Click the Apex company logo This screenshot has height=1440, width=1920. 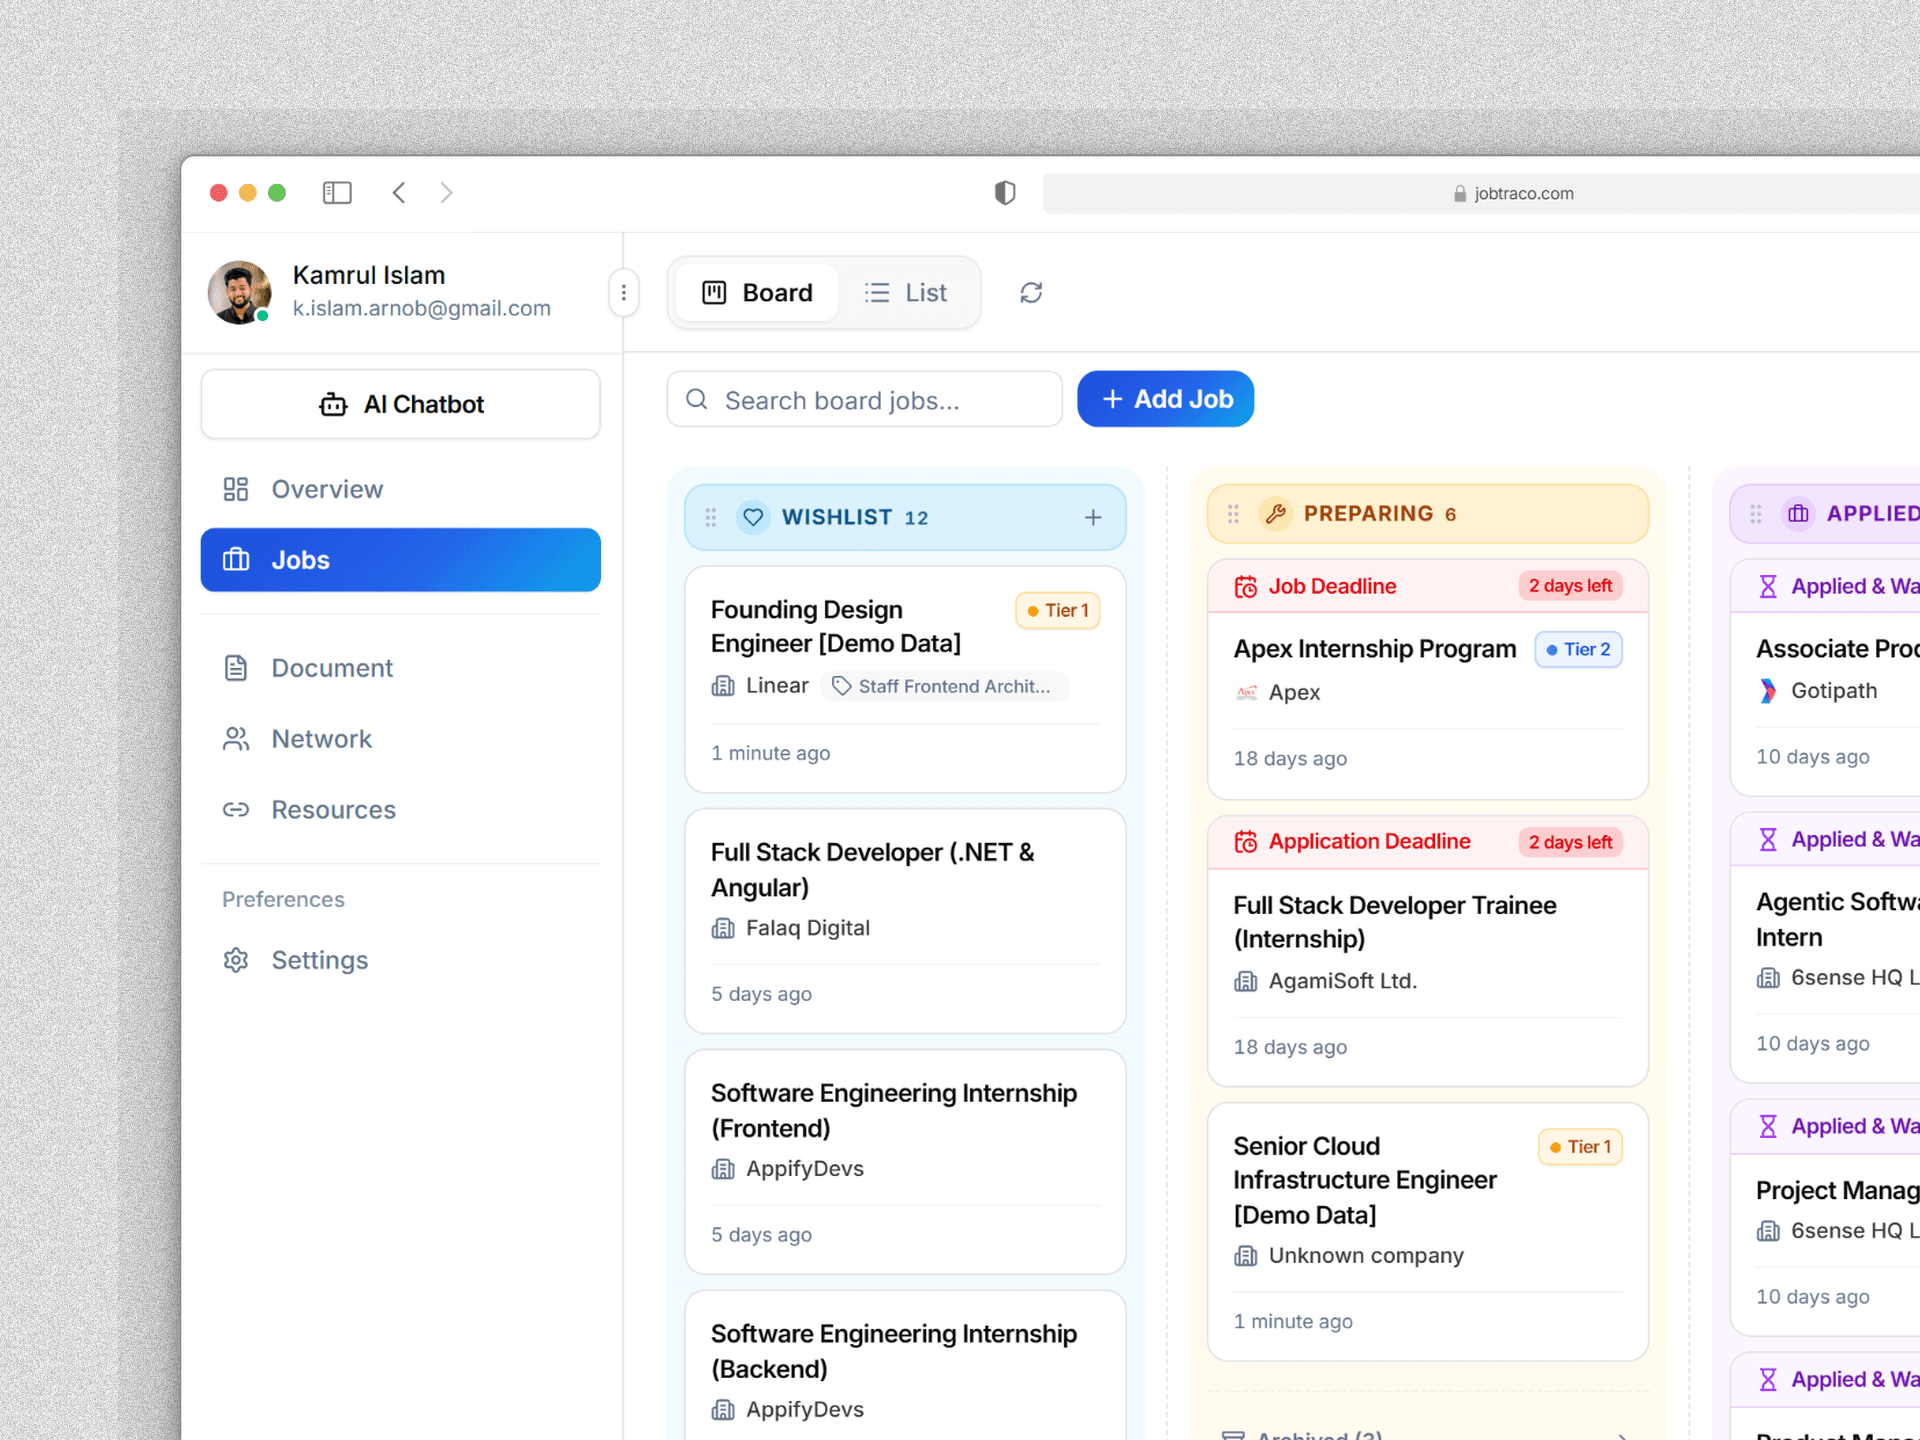coord(1246,692)
